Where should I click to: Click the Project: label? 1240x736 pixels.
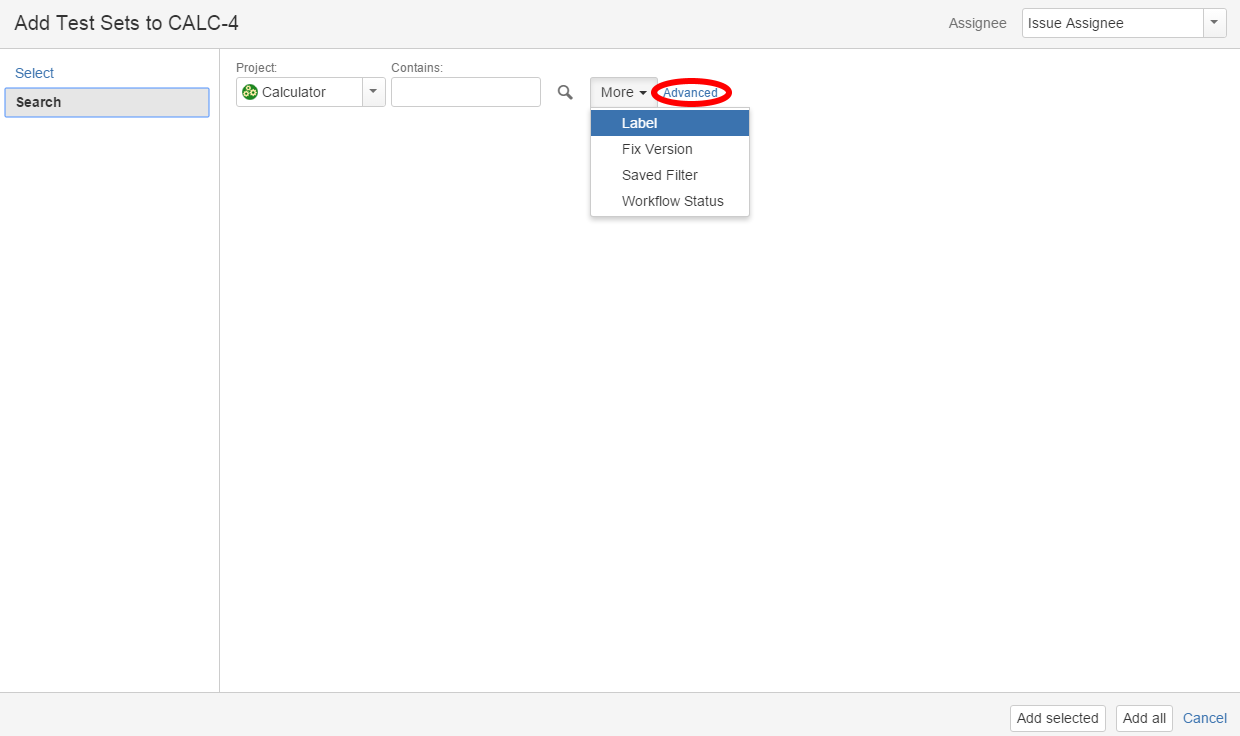click(x=256, y=68)
